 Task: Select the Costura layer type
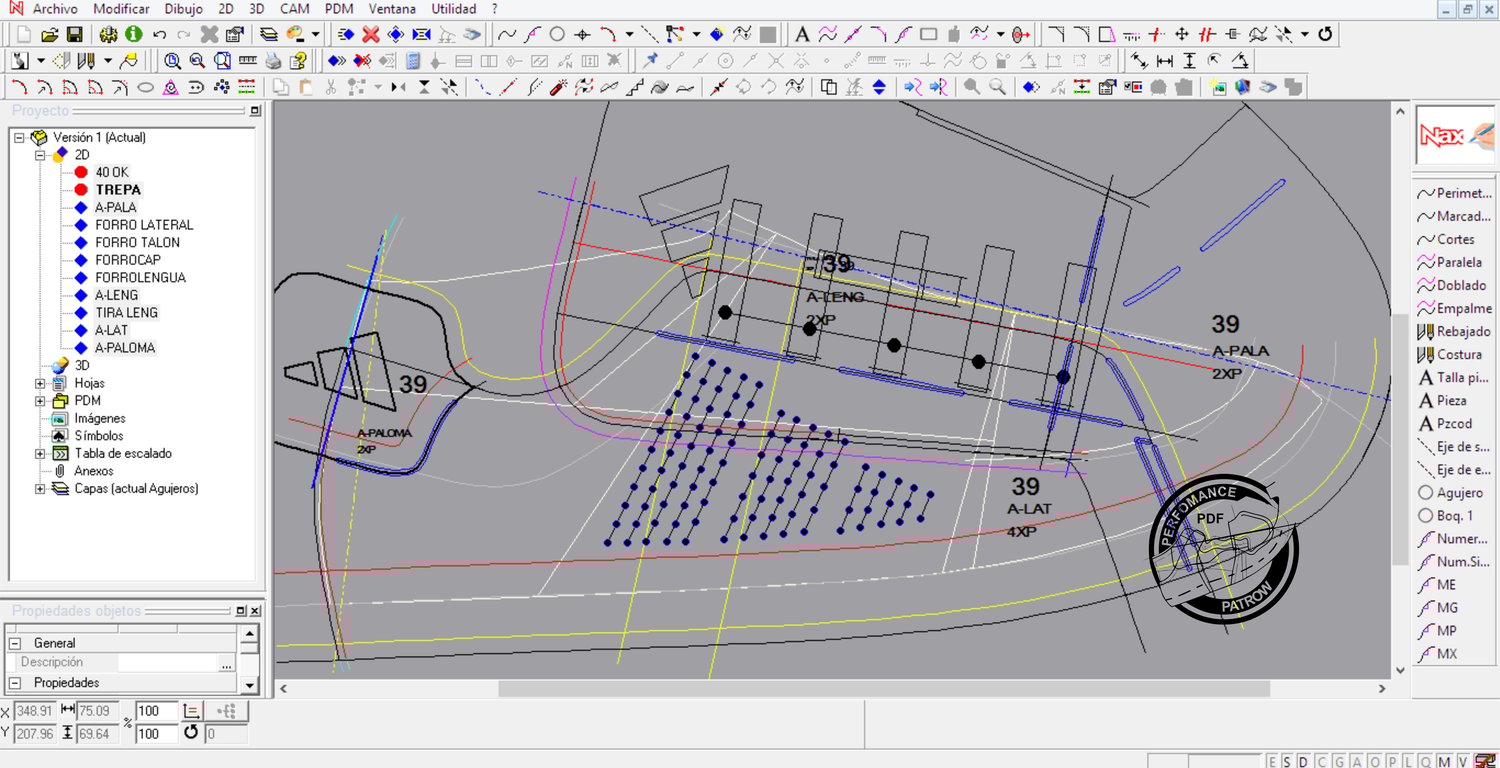pos(1458,354)
